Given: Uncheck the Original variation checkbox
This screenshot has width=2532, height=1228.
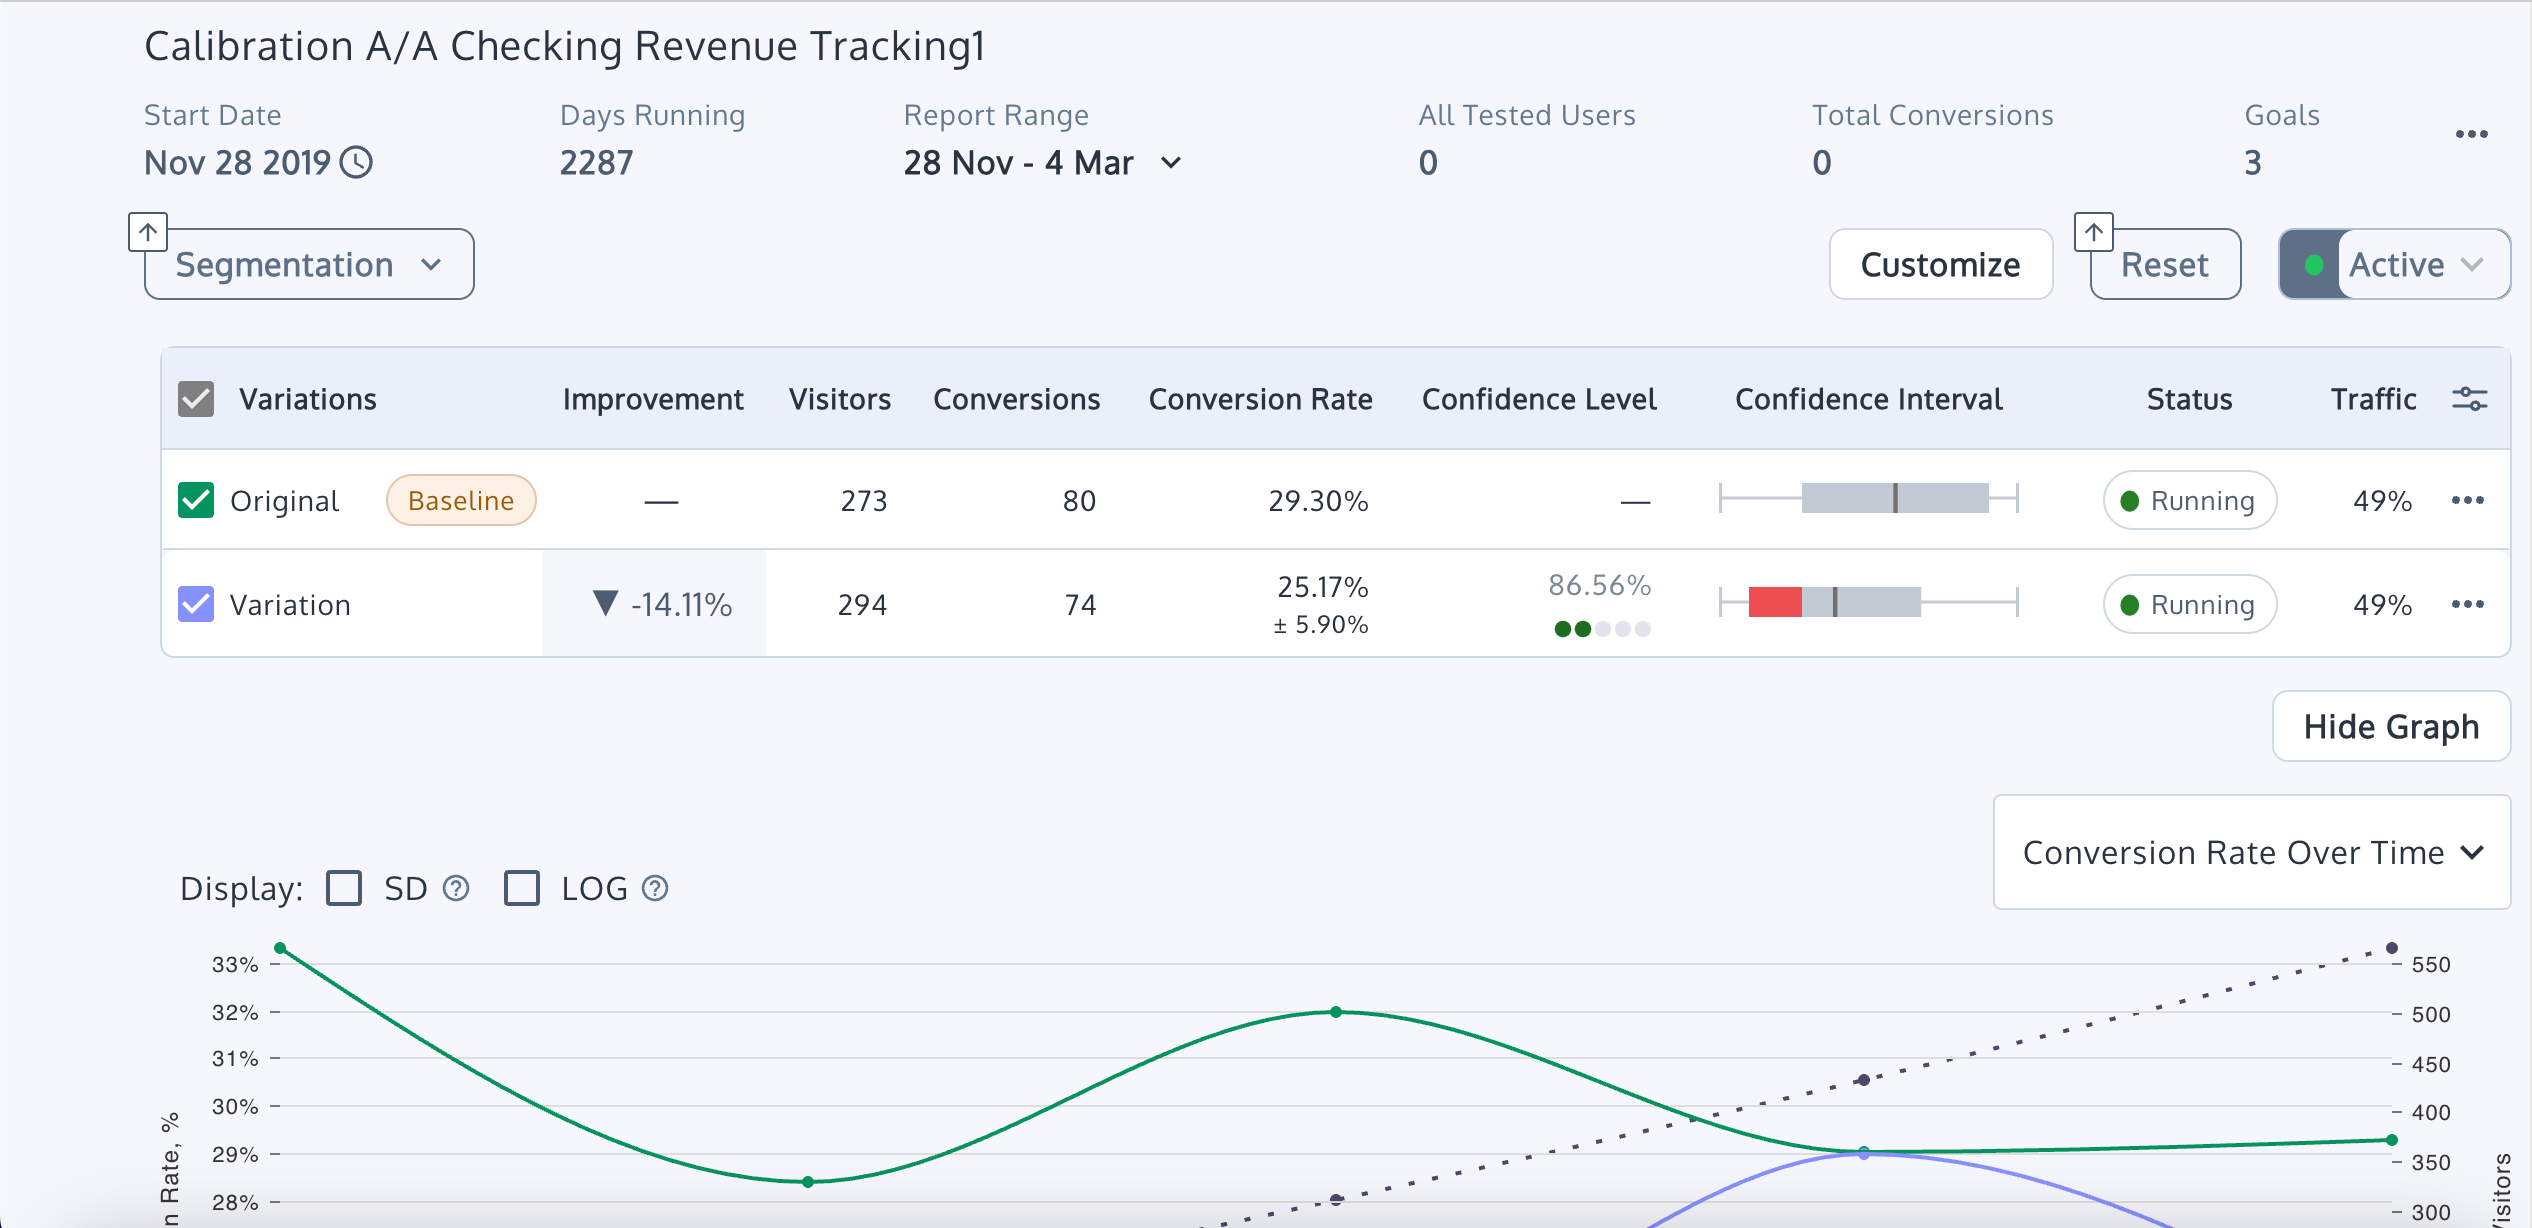Looking at the screenshot, I should tap(196, 500).
